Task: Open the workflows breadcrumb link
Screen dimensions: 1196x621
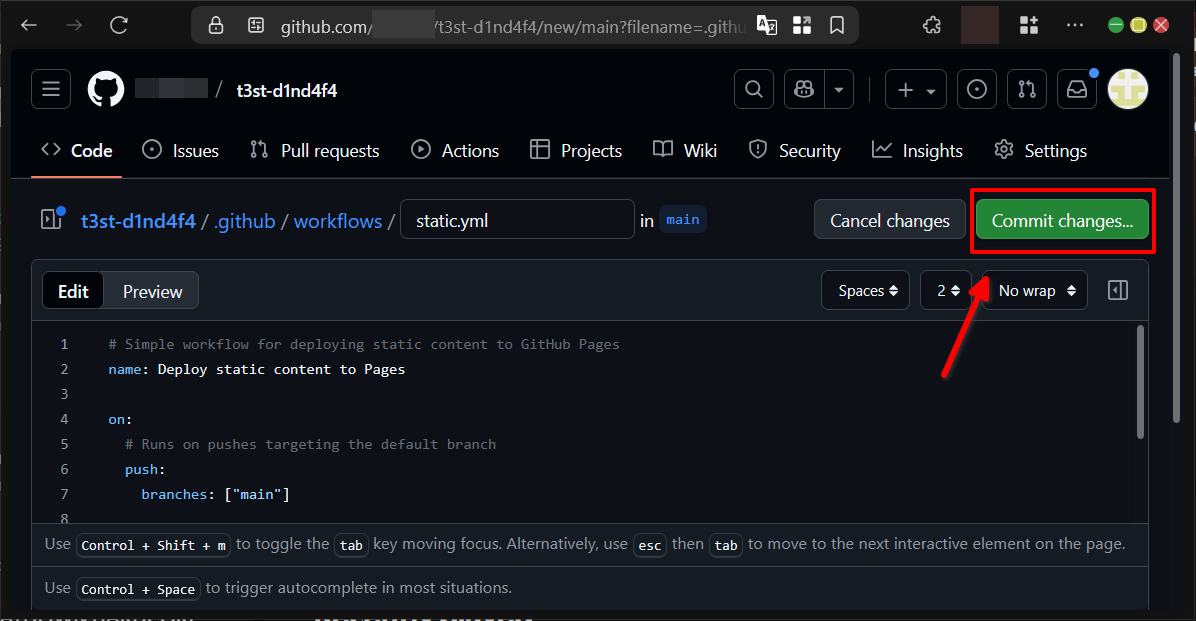Action: pyautogui.click(x=337, y=221)
